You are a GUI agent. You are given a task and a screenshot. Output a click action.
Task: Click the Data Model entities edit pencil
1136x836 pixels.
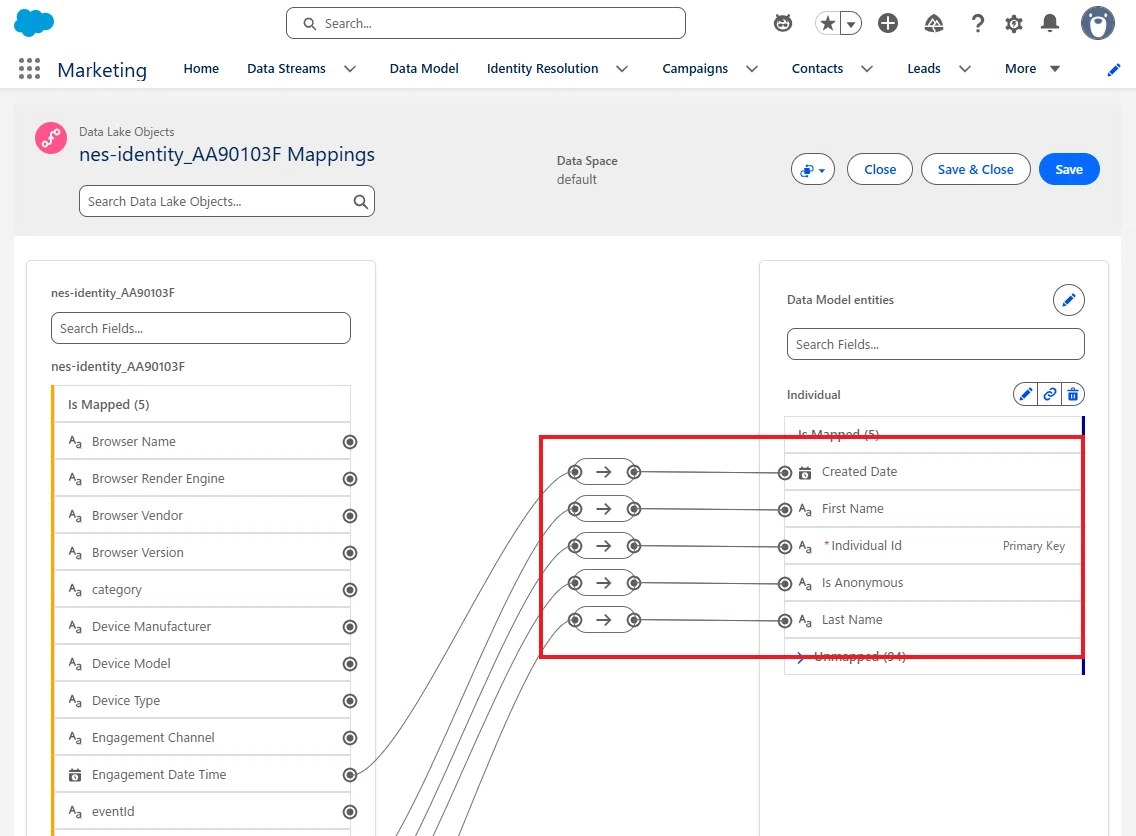tap(1069, 300)
